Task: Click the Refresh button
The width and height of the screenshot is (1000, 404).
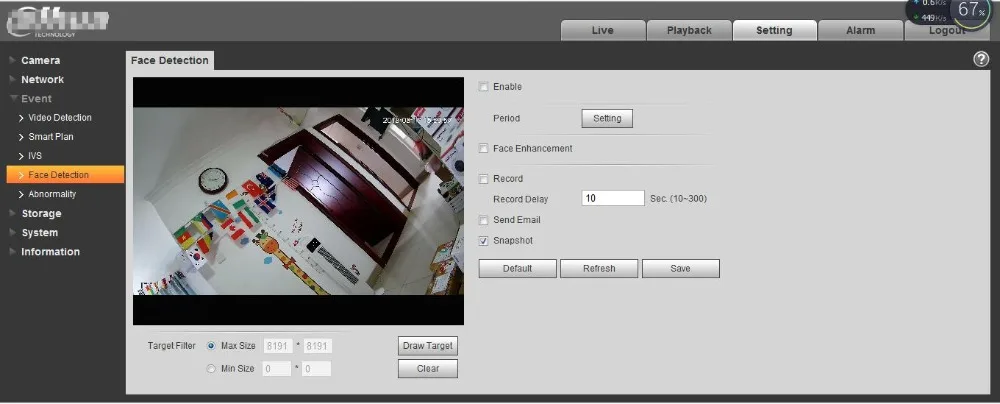Action: [599, 269]
